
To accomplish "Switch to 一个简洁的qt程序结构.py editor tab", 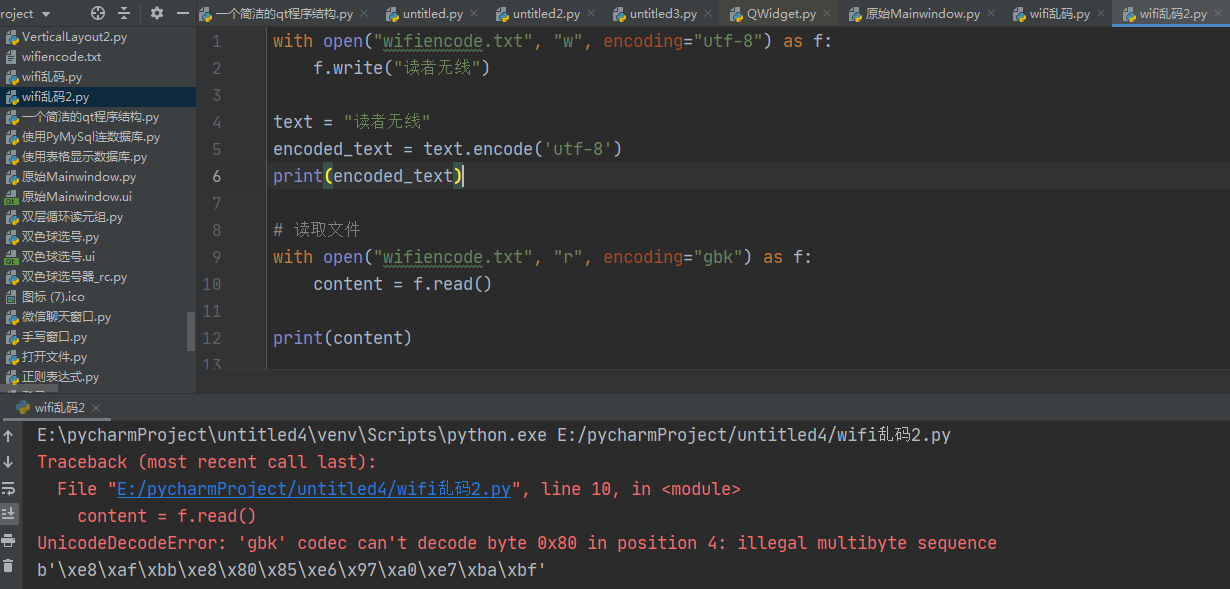I will pos(284,14).
